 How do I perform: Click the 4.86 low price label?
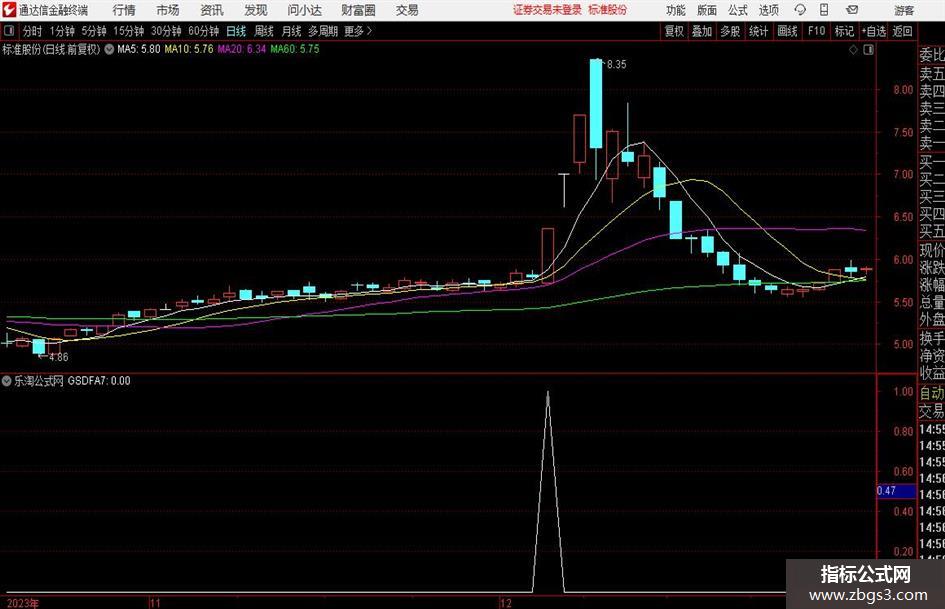(x=58, y=357)
